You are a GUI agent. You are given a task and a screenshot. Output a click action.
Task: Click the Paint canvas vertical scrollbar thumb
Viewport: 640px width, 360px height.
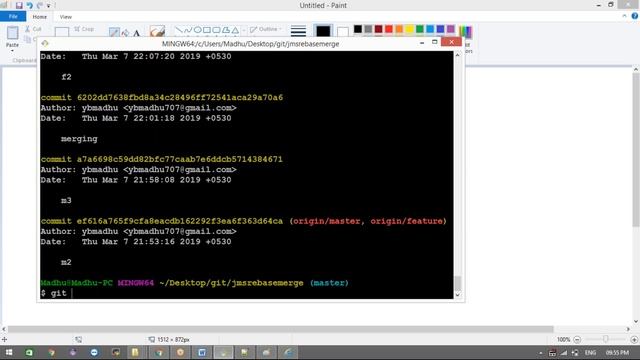point(636,150)
